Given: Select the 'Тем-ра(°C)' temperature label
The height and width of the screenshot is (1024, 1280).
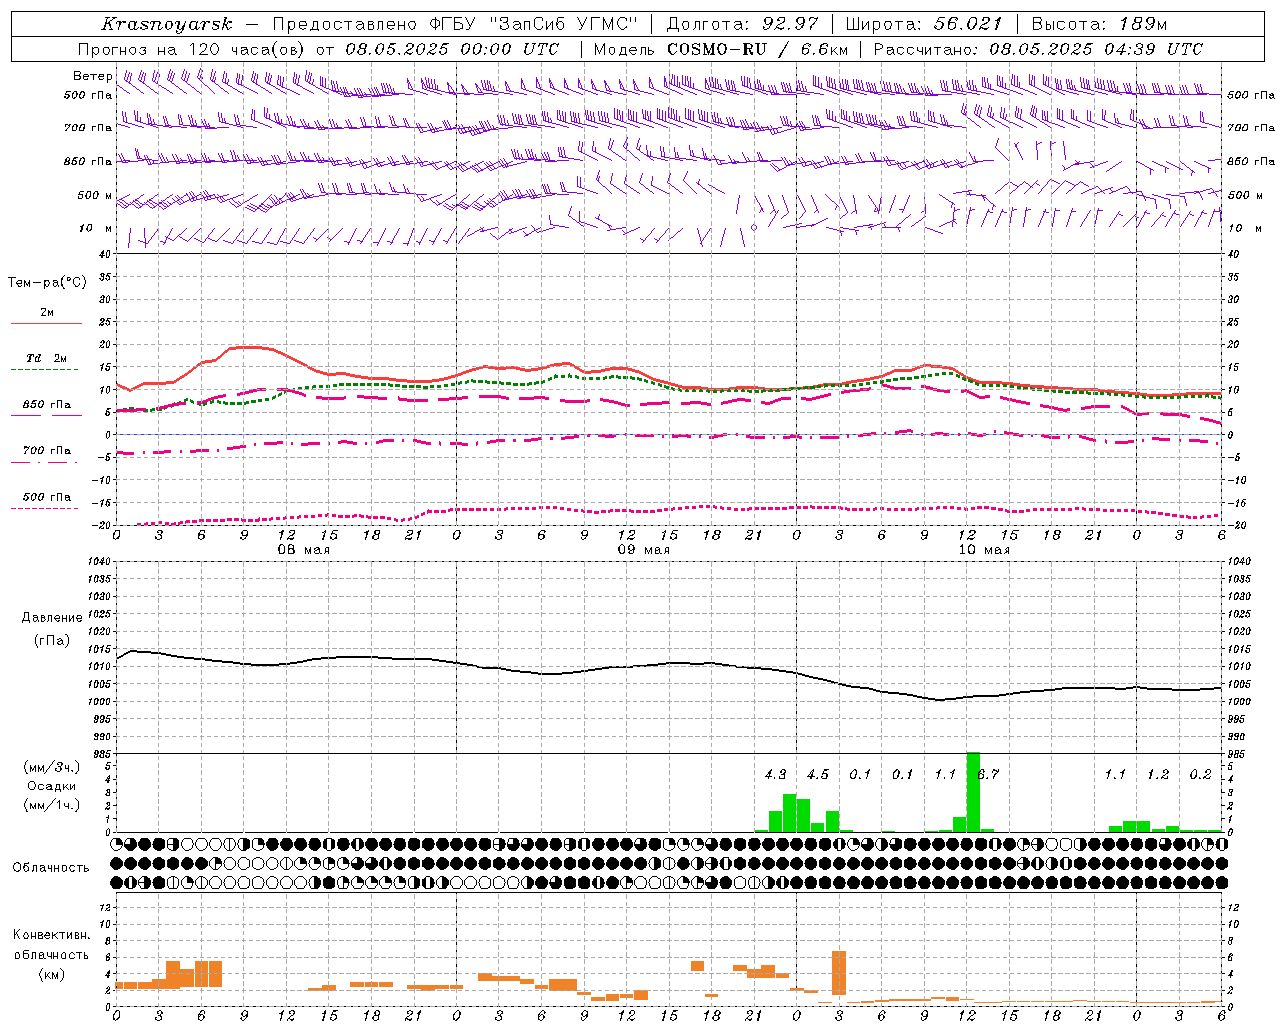Looking at the screenshot, I should (x=47, y=283).
